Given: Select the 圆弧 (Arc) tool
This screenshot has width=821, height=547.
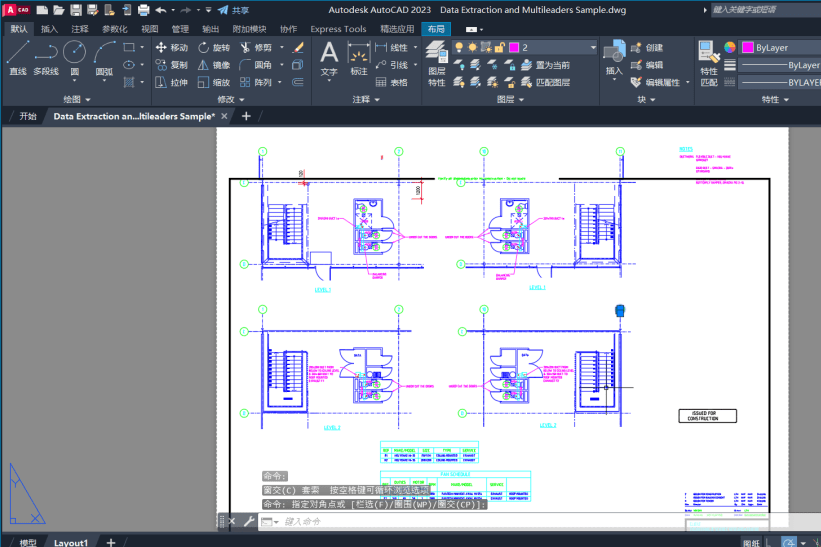Looking at the screenshot, I should coord(104,58).
